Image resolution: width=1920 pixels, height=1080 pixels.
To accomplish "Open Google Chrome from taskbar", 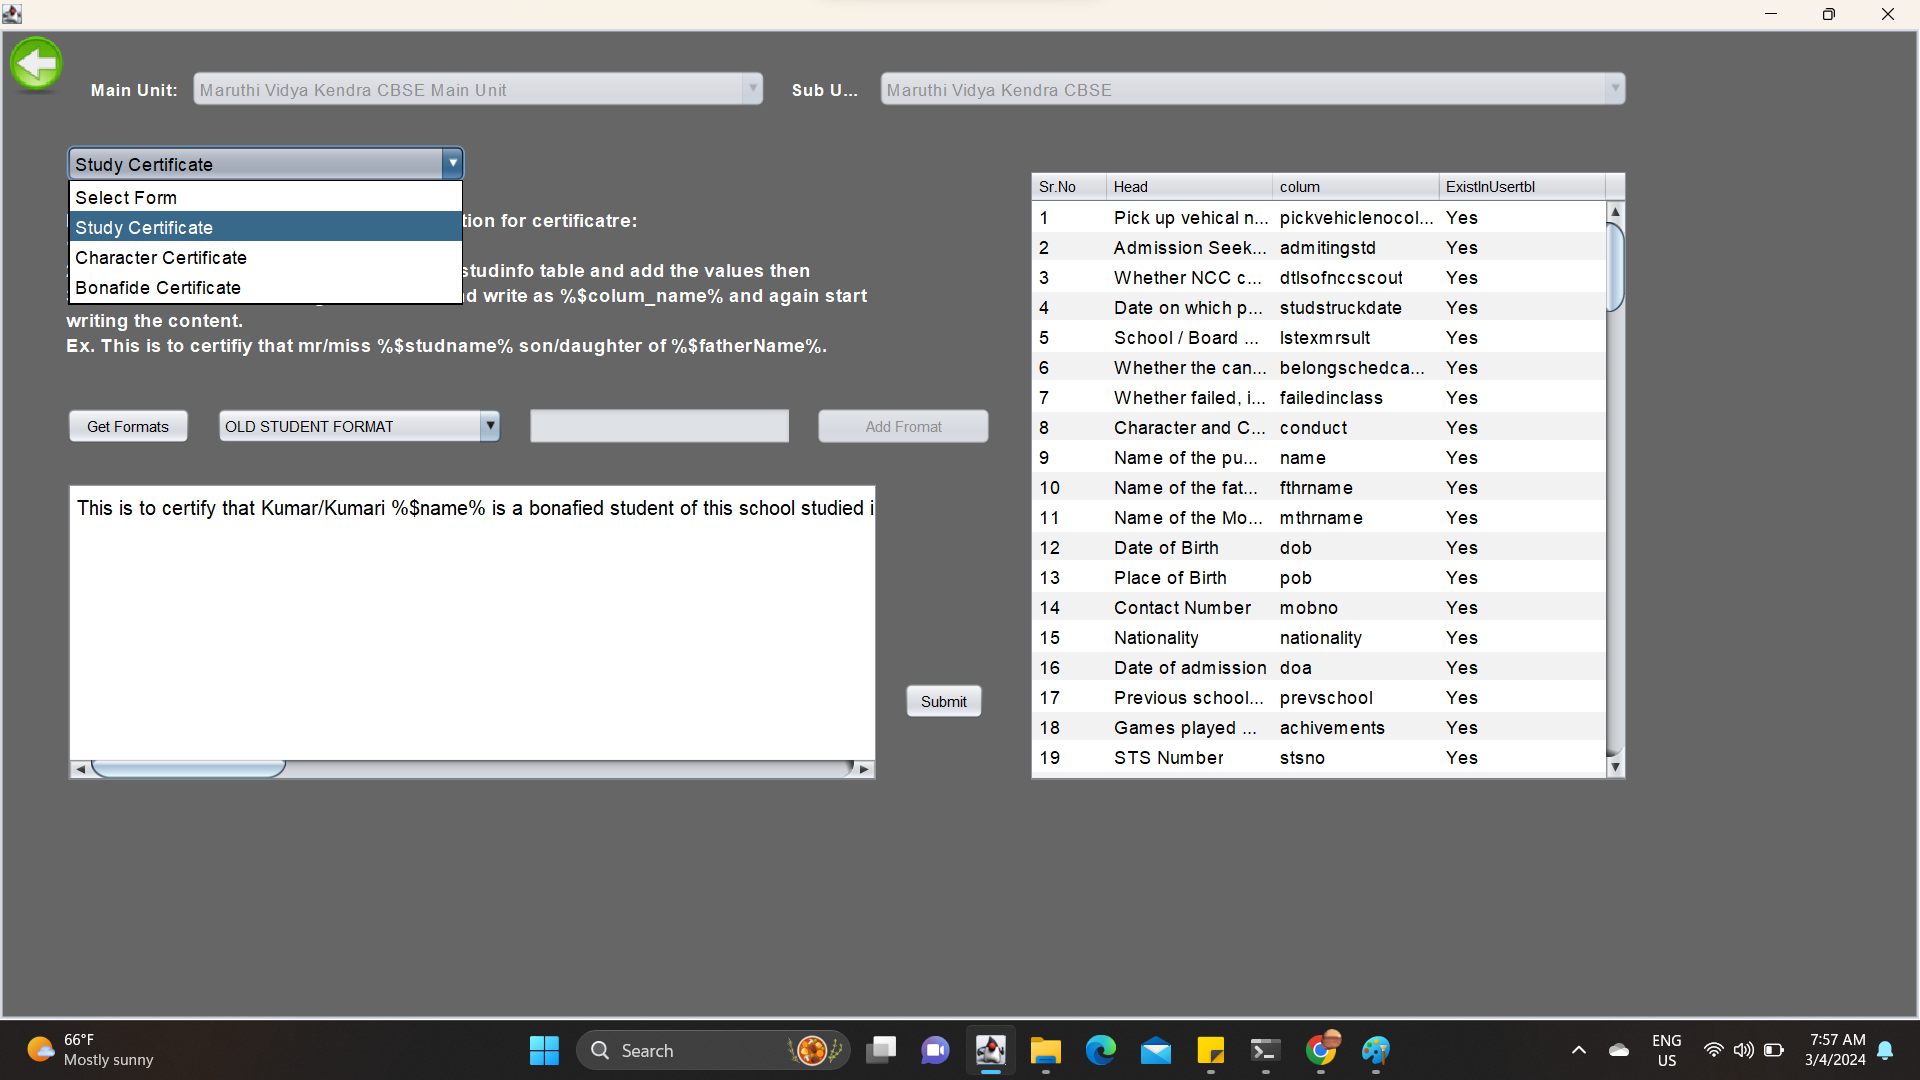I will pos(1321,1050).
